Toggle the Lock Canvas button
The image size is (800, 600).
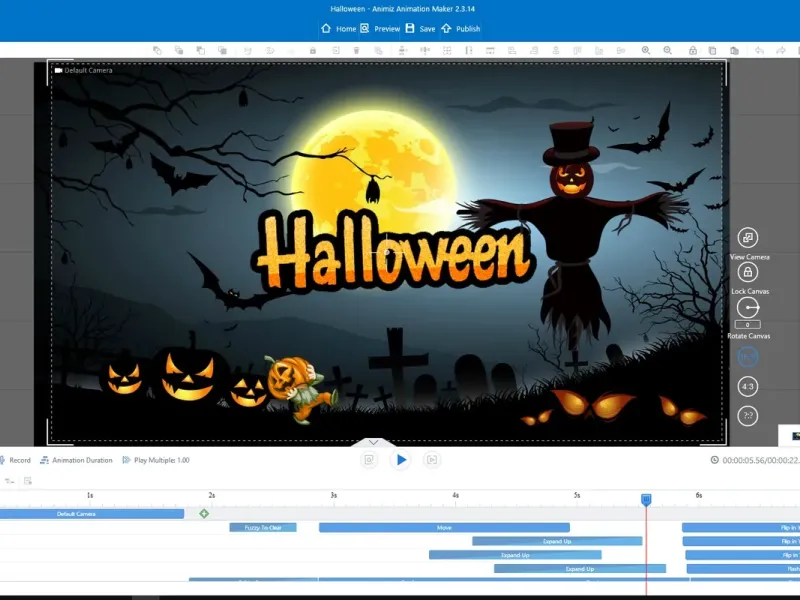747,272
